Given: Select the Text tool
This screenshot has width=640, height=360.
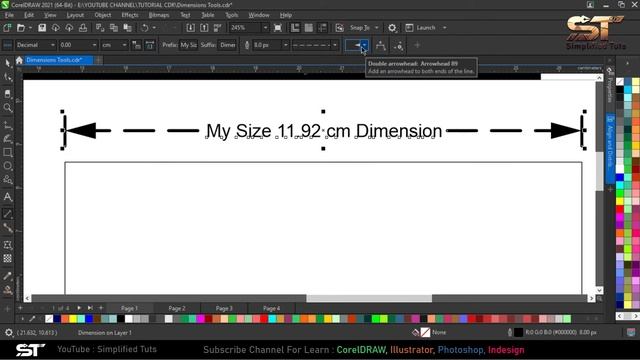Looking at the screenshot, I should 8,197.
